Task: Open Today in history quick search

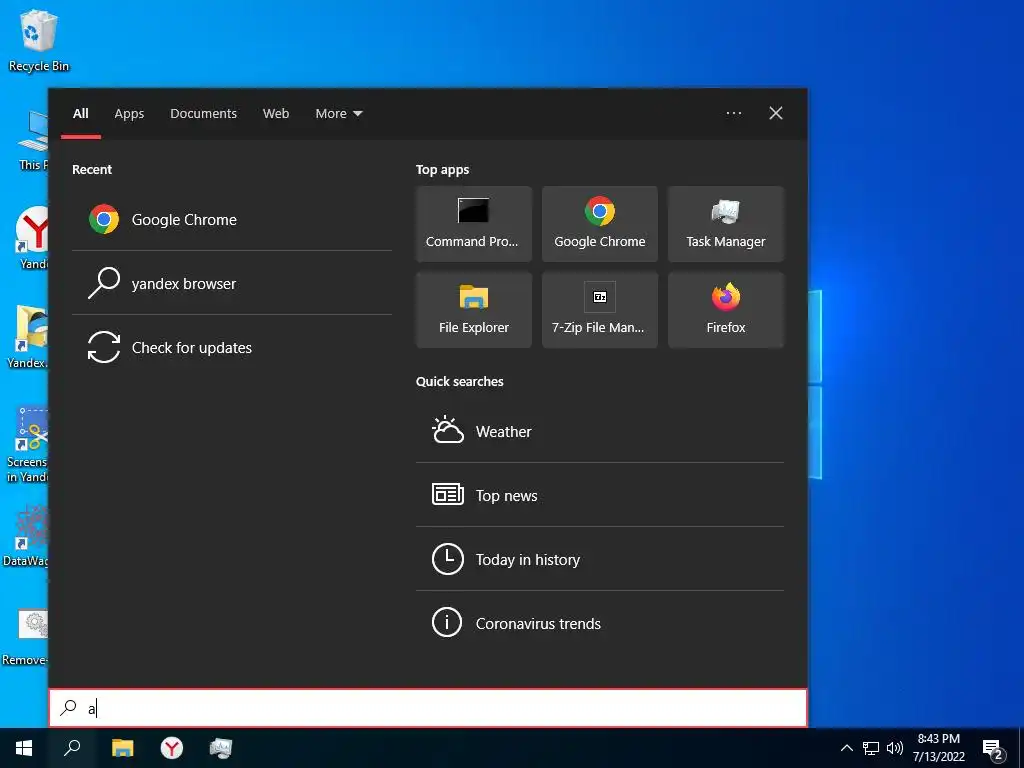Action: point(600,559)
